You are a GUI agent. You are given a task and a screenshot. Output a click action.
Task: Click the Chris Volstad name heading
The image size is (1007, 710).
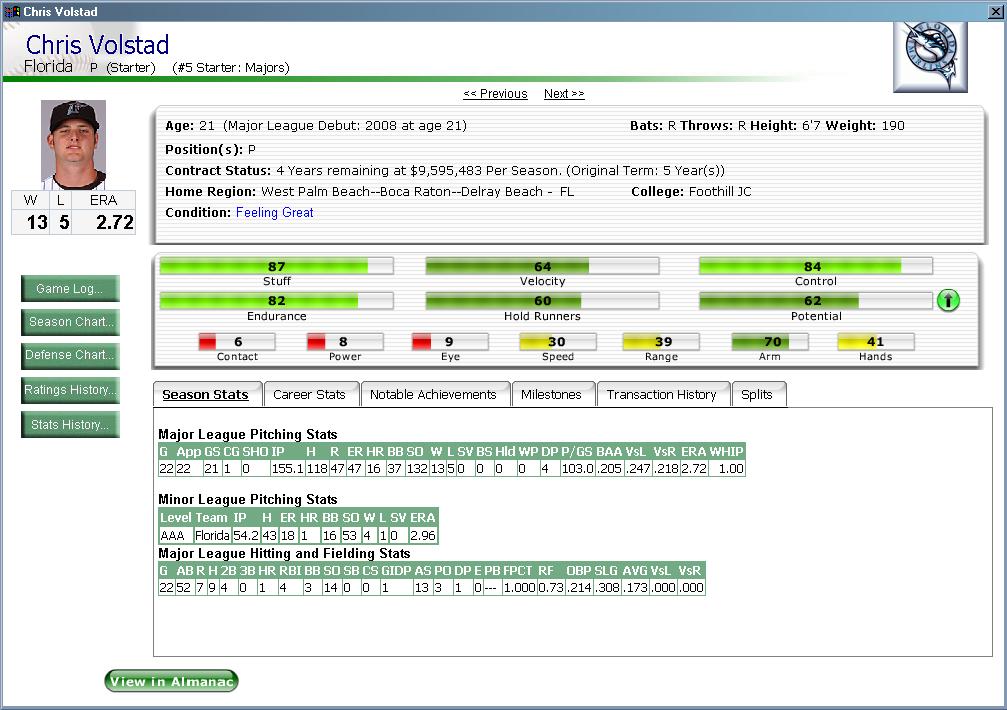(x=97, y=45)
